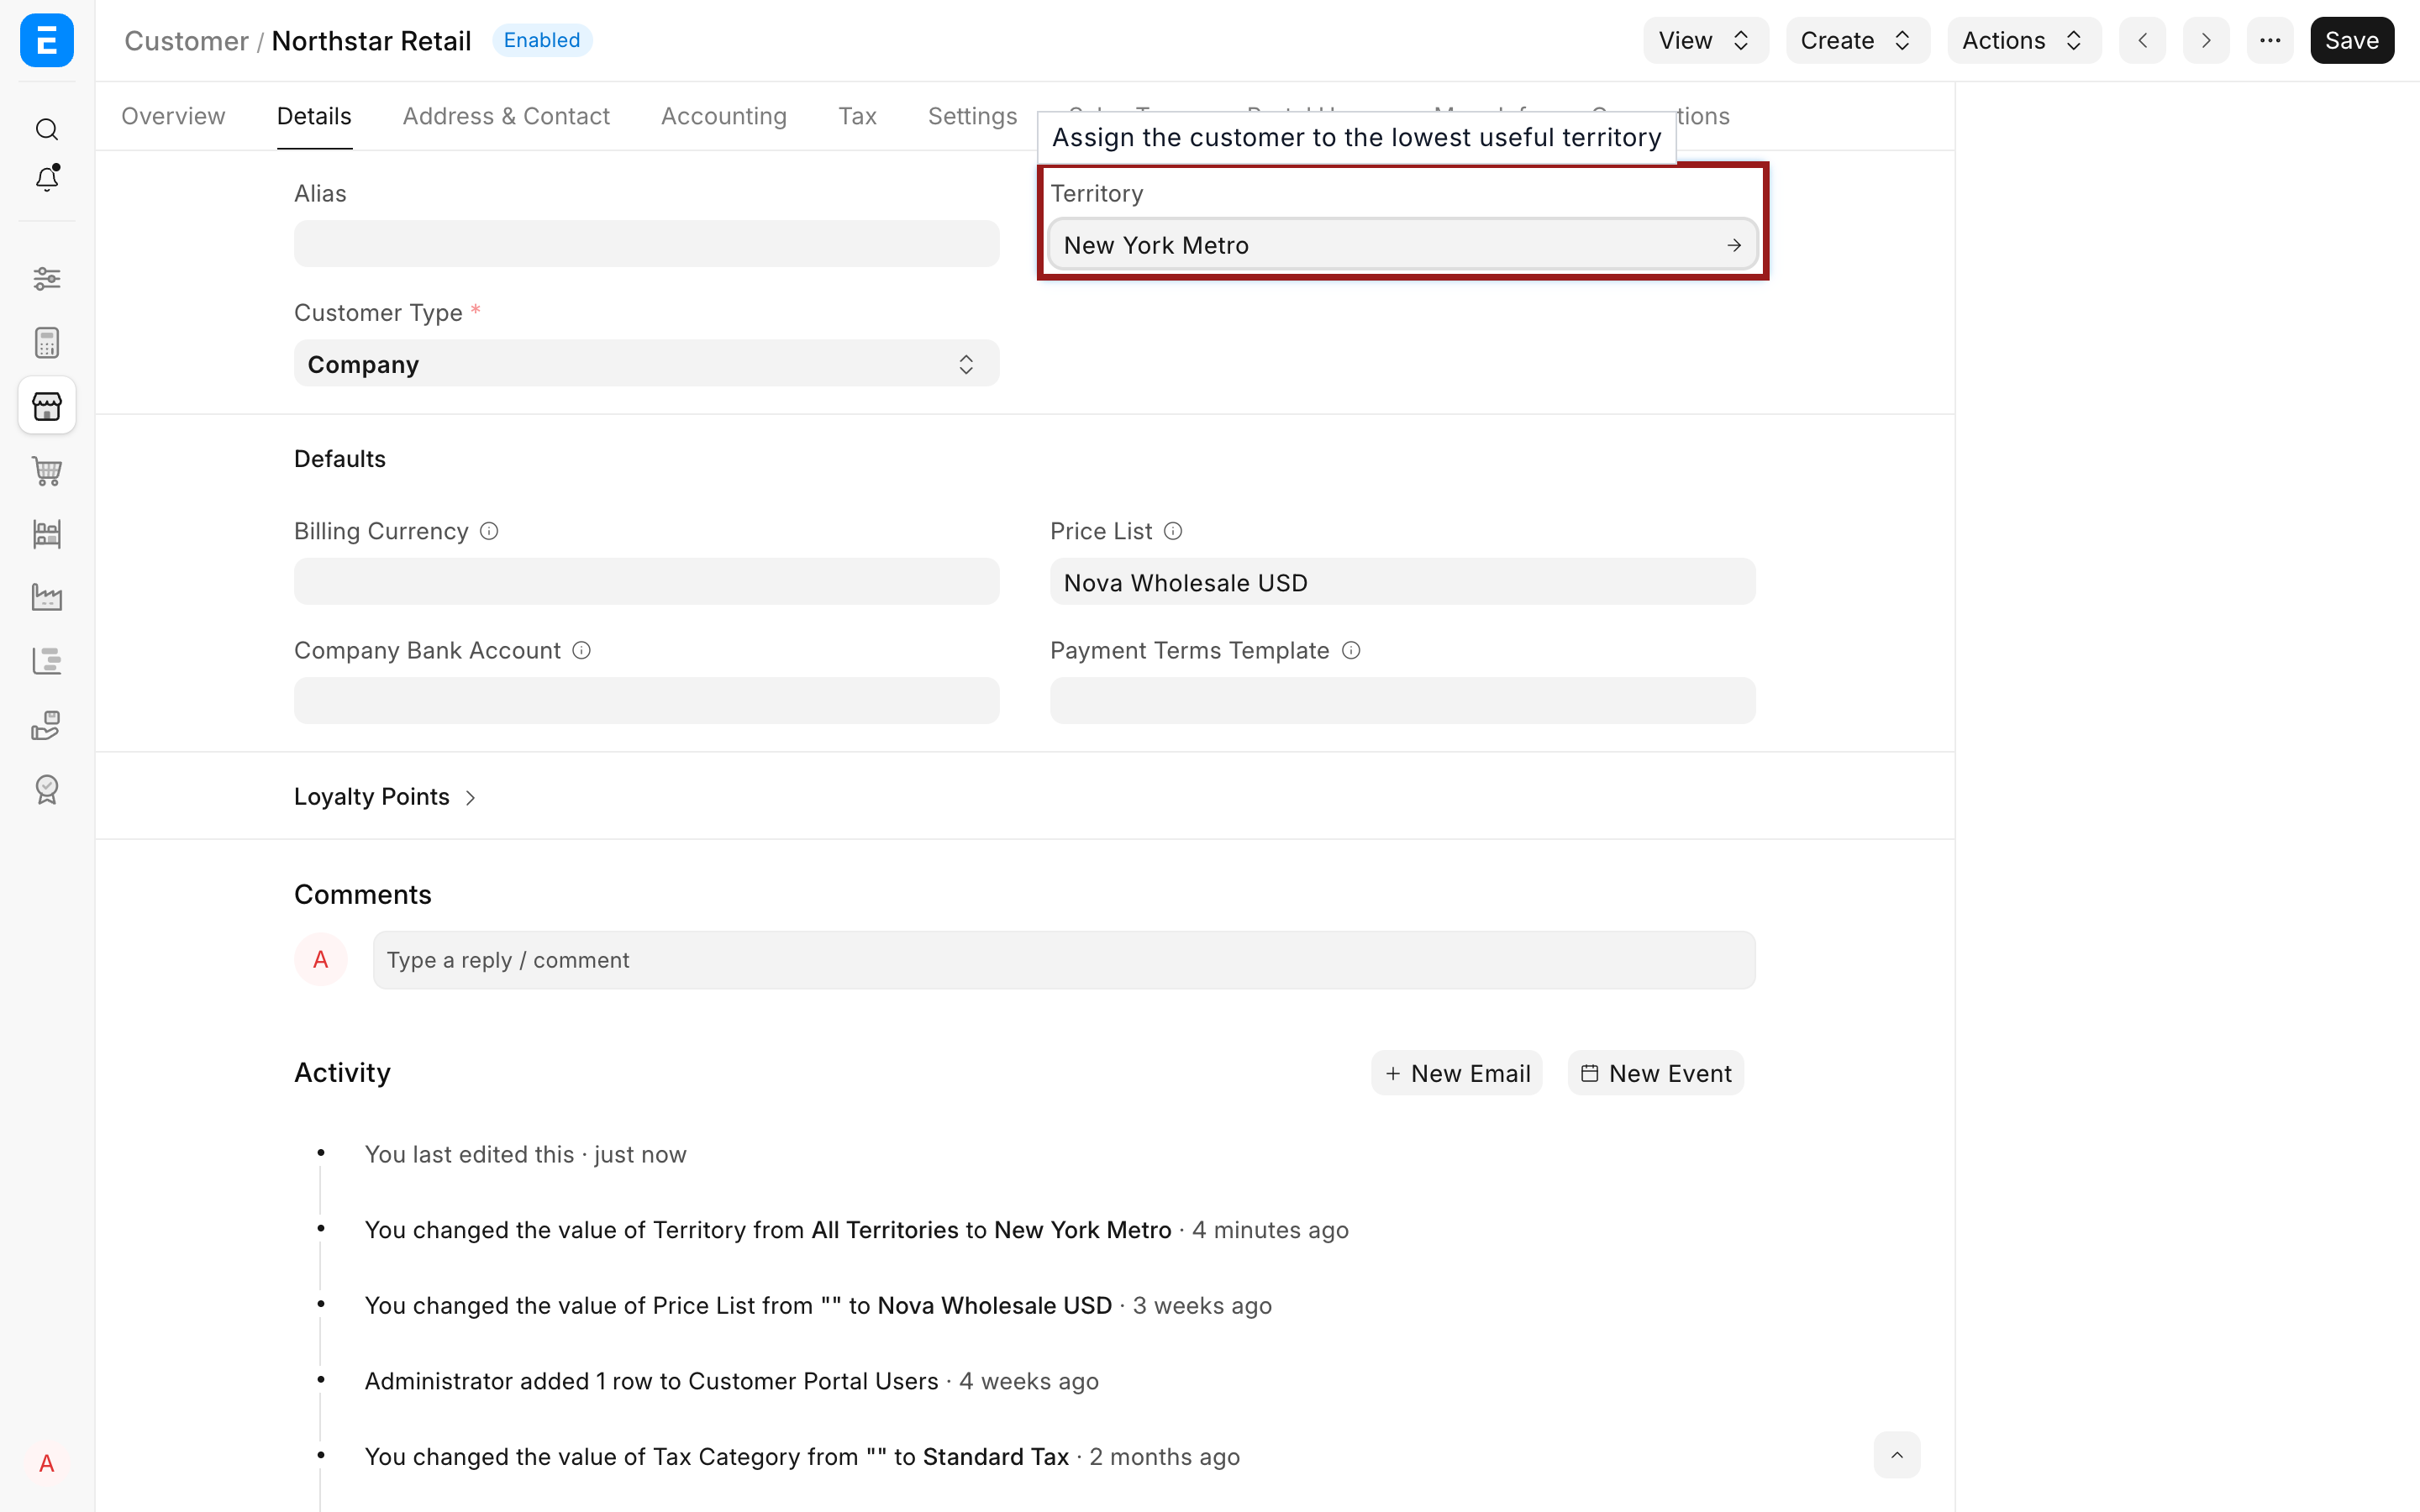Click the New Event button

[1656, 1073]
